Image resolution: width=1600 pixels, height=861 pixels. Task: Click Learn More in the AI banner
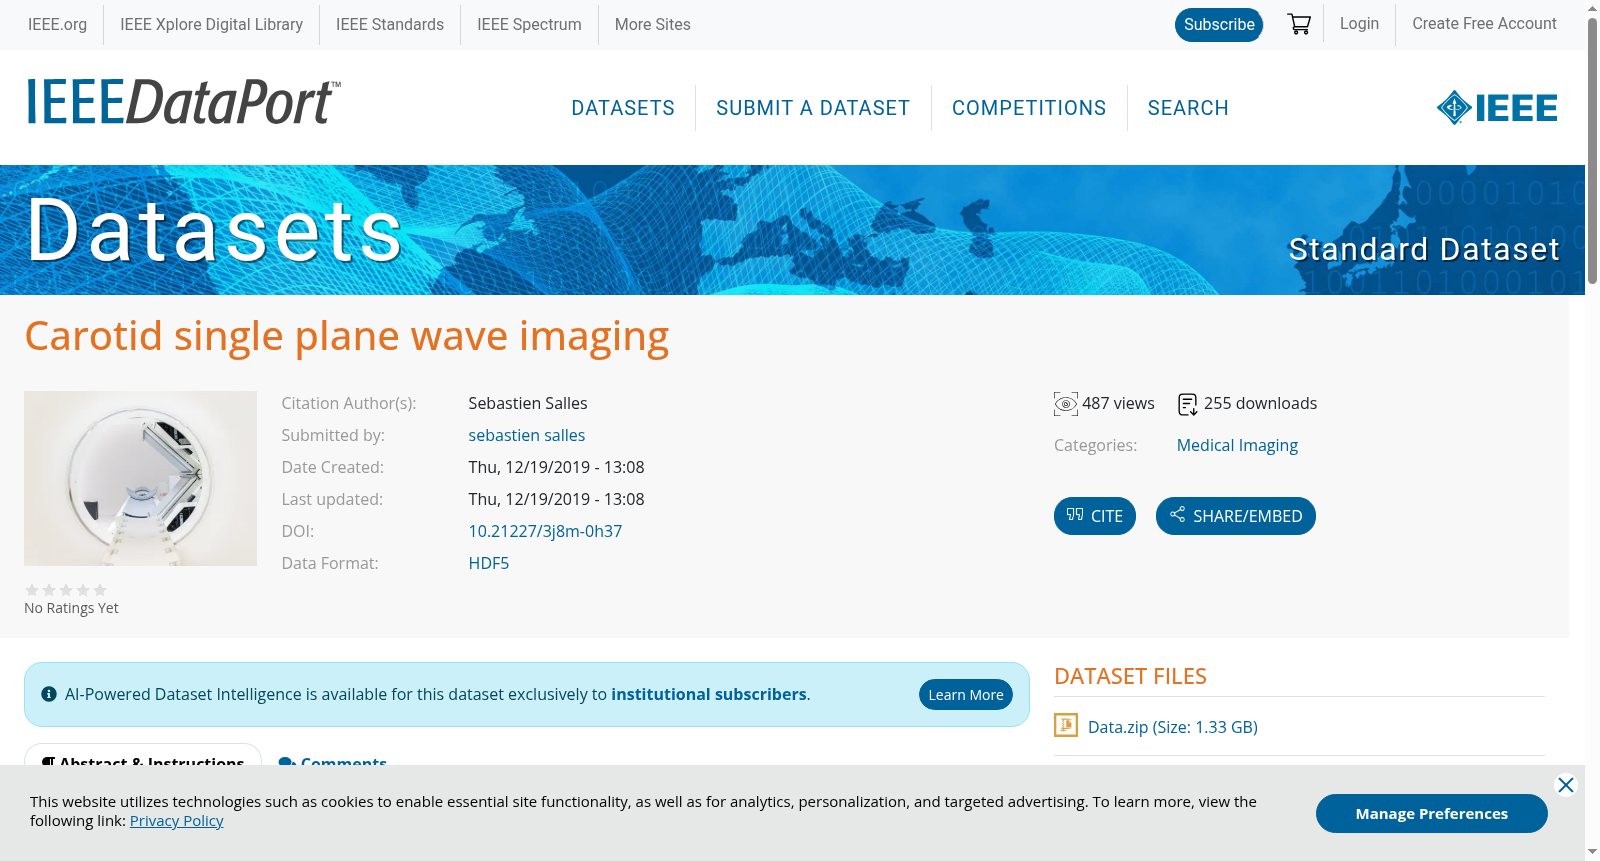(x=966, y=695)
